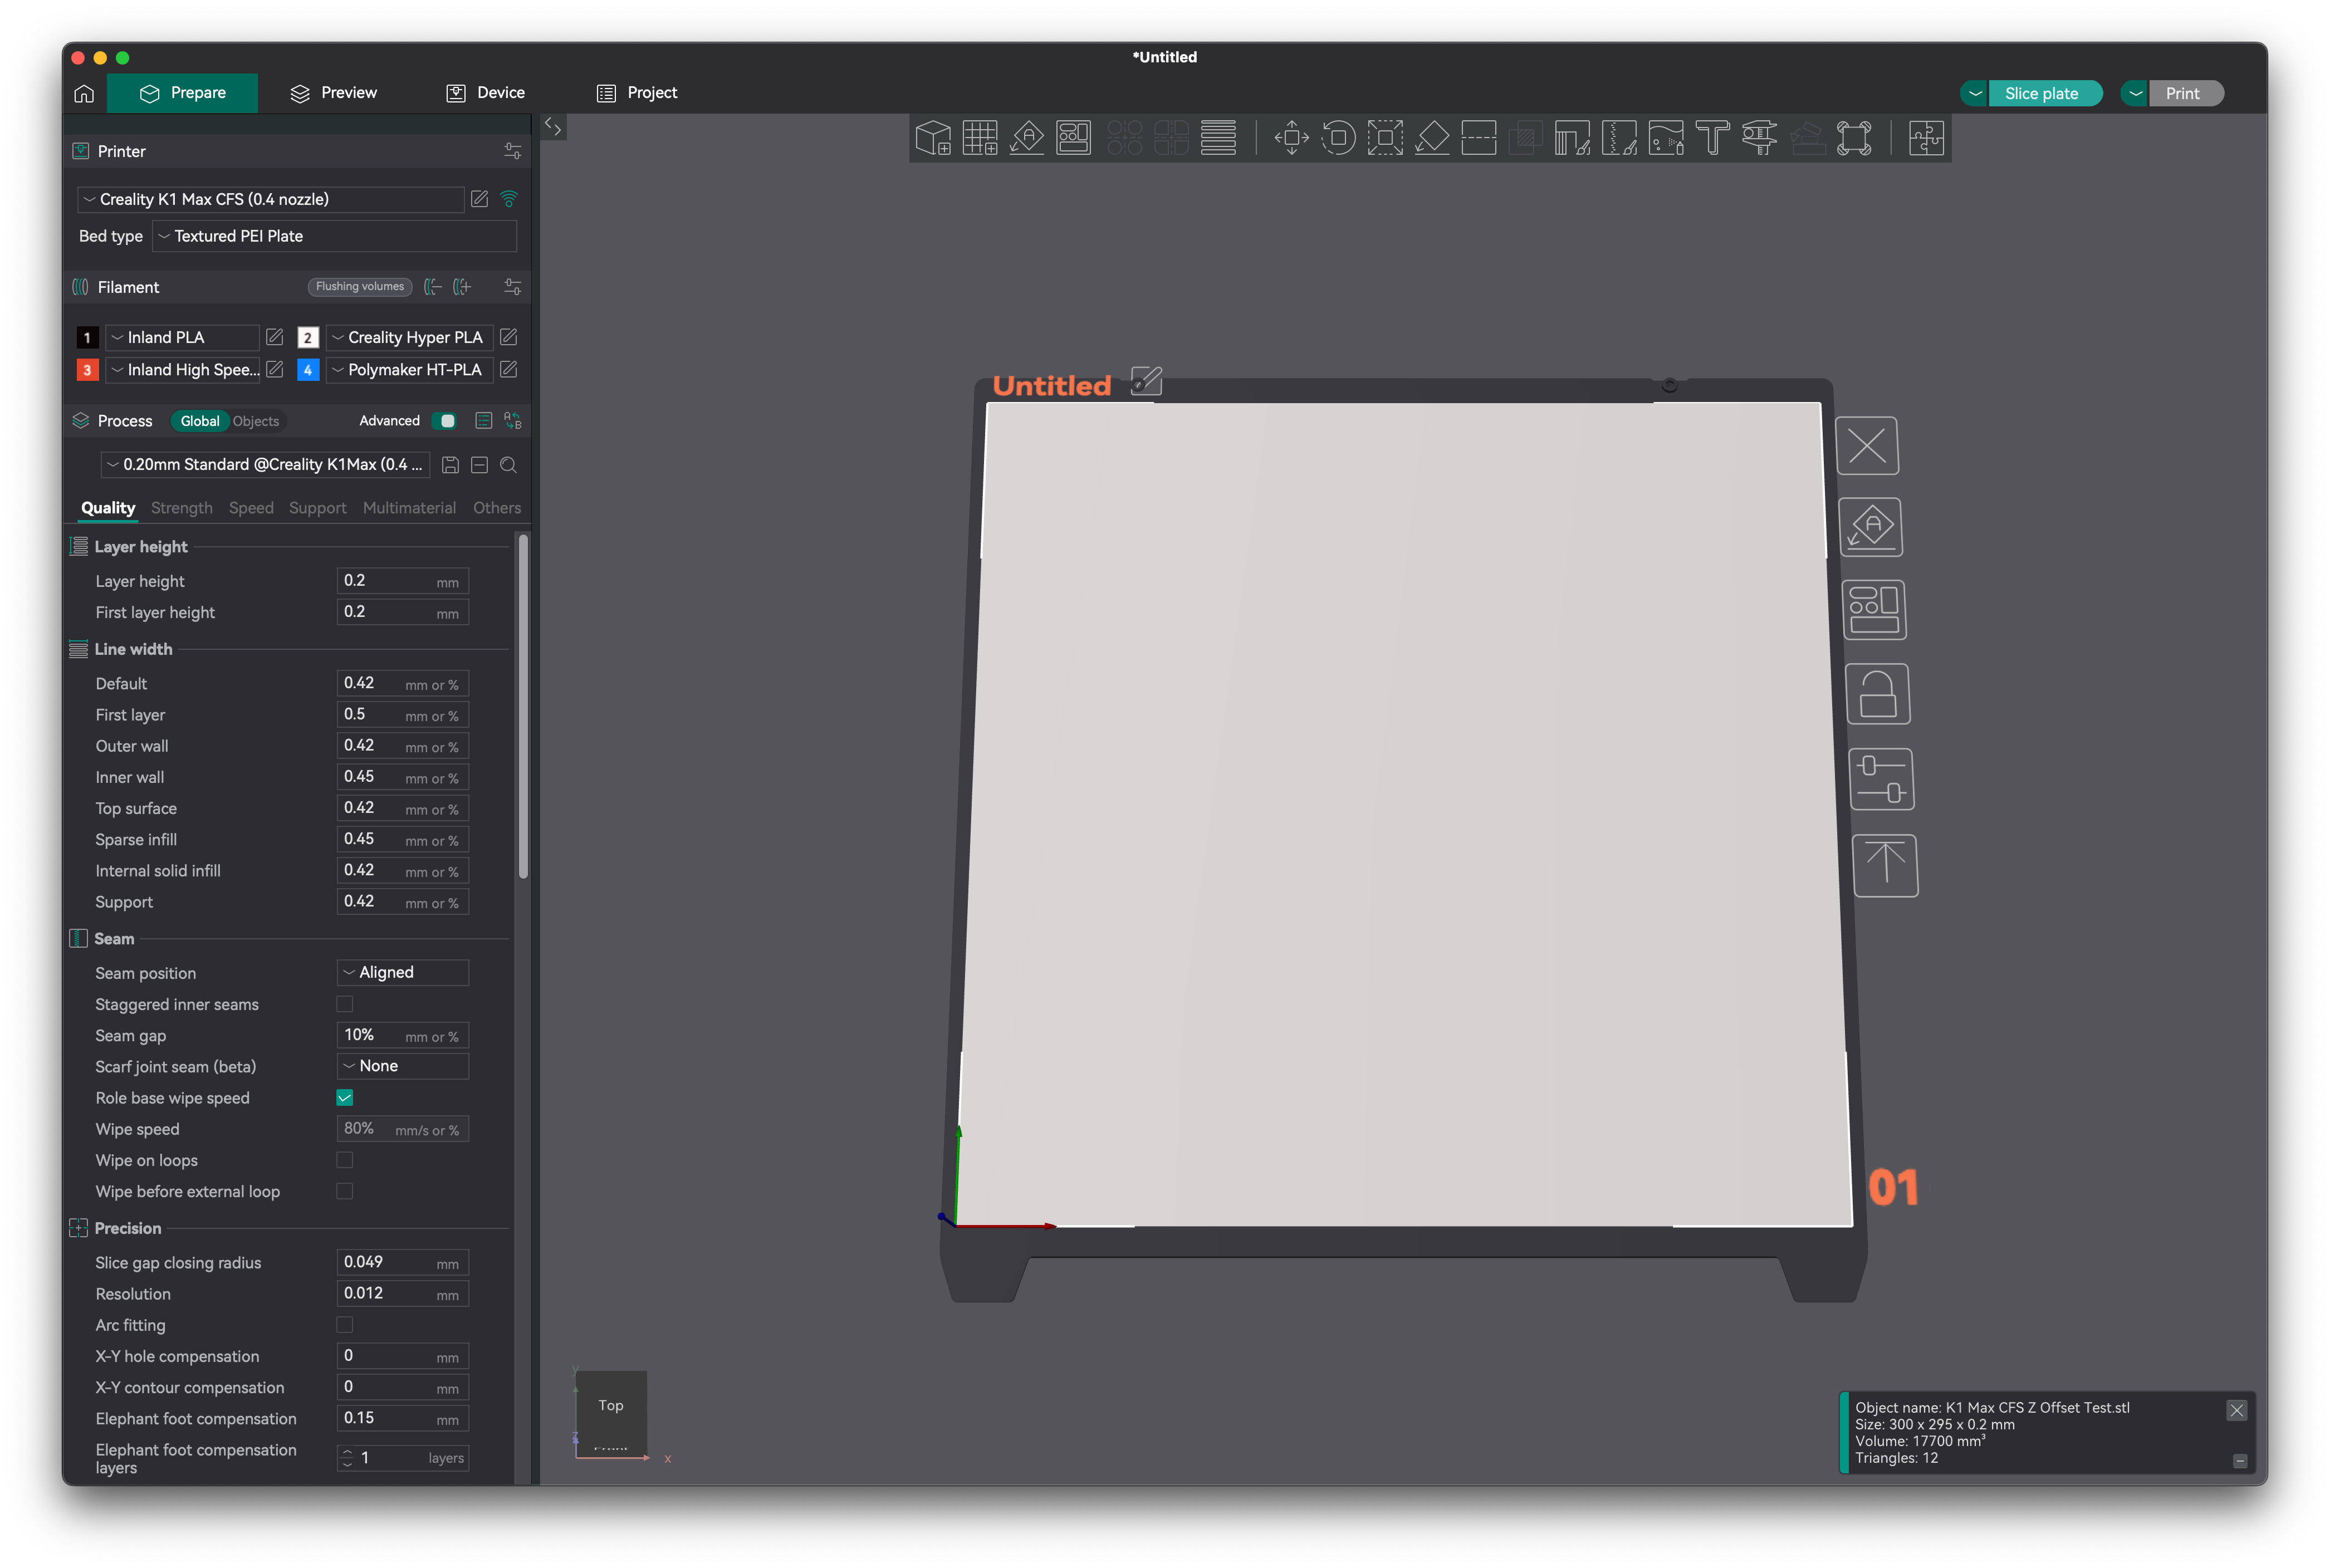The height and width of the screenshot is (1568, 2330).
Task: Toggle the Advanced settings switch
Action: click(x=444, y=421)
